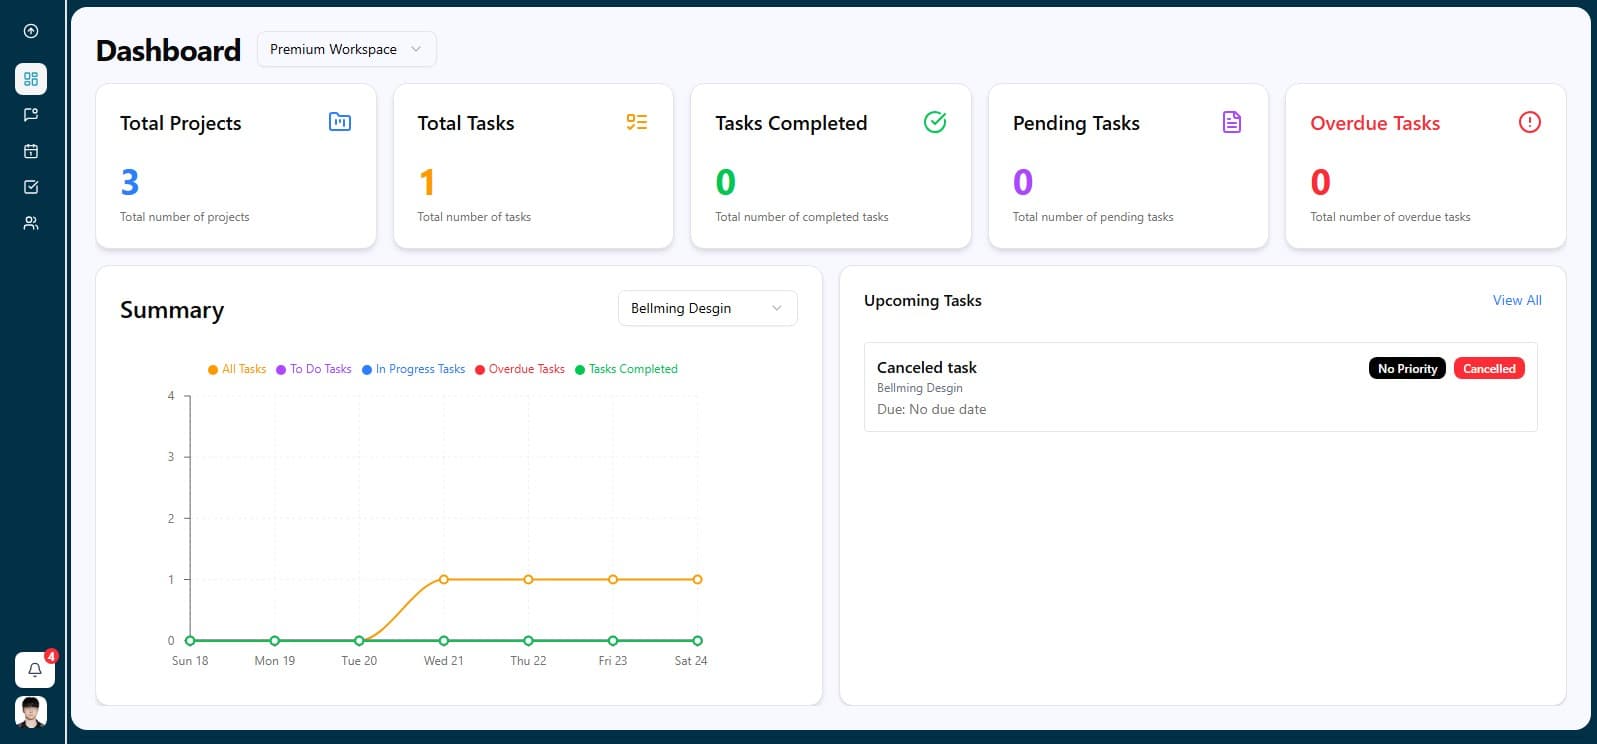Click 'Total number of completed tasks' caption
This screenshot has height=744, width=1597.
pyautogui.click(x=802, y=217)
